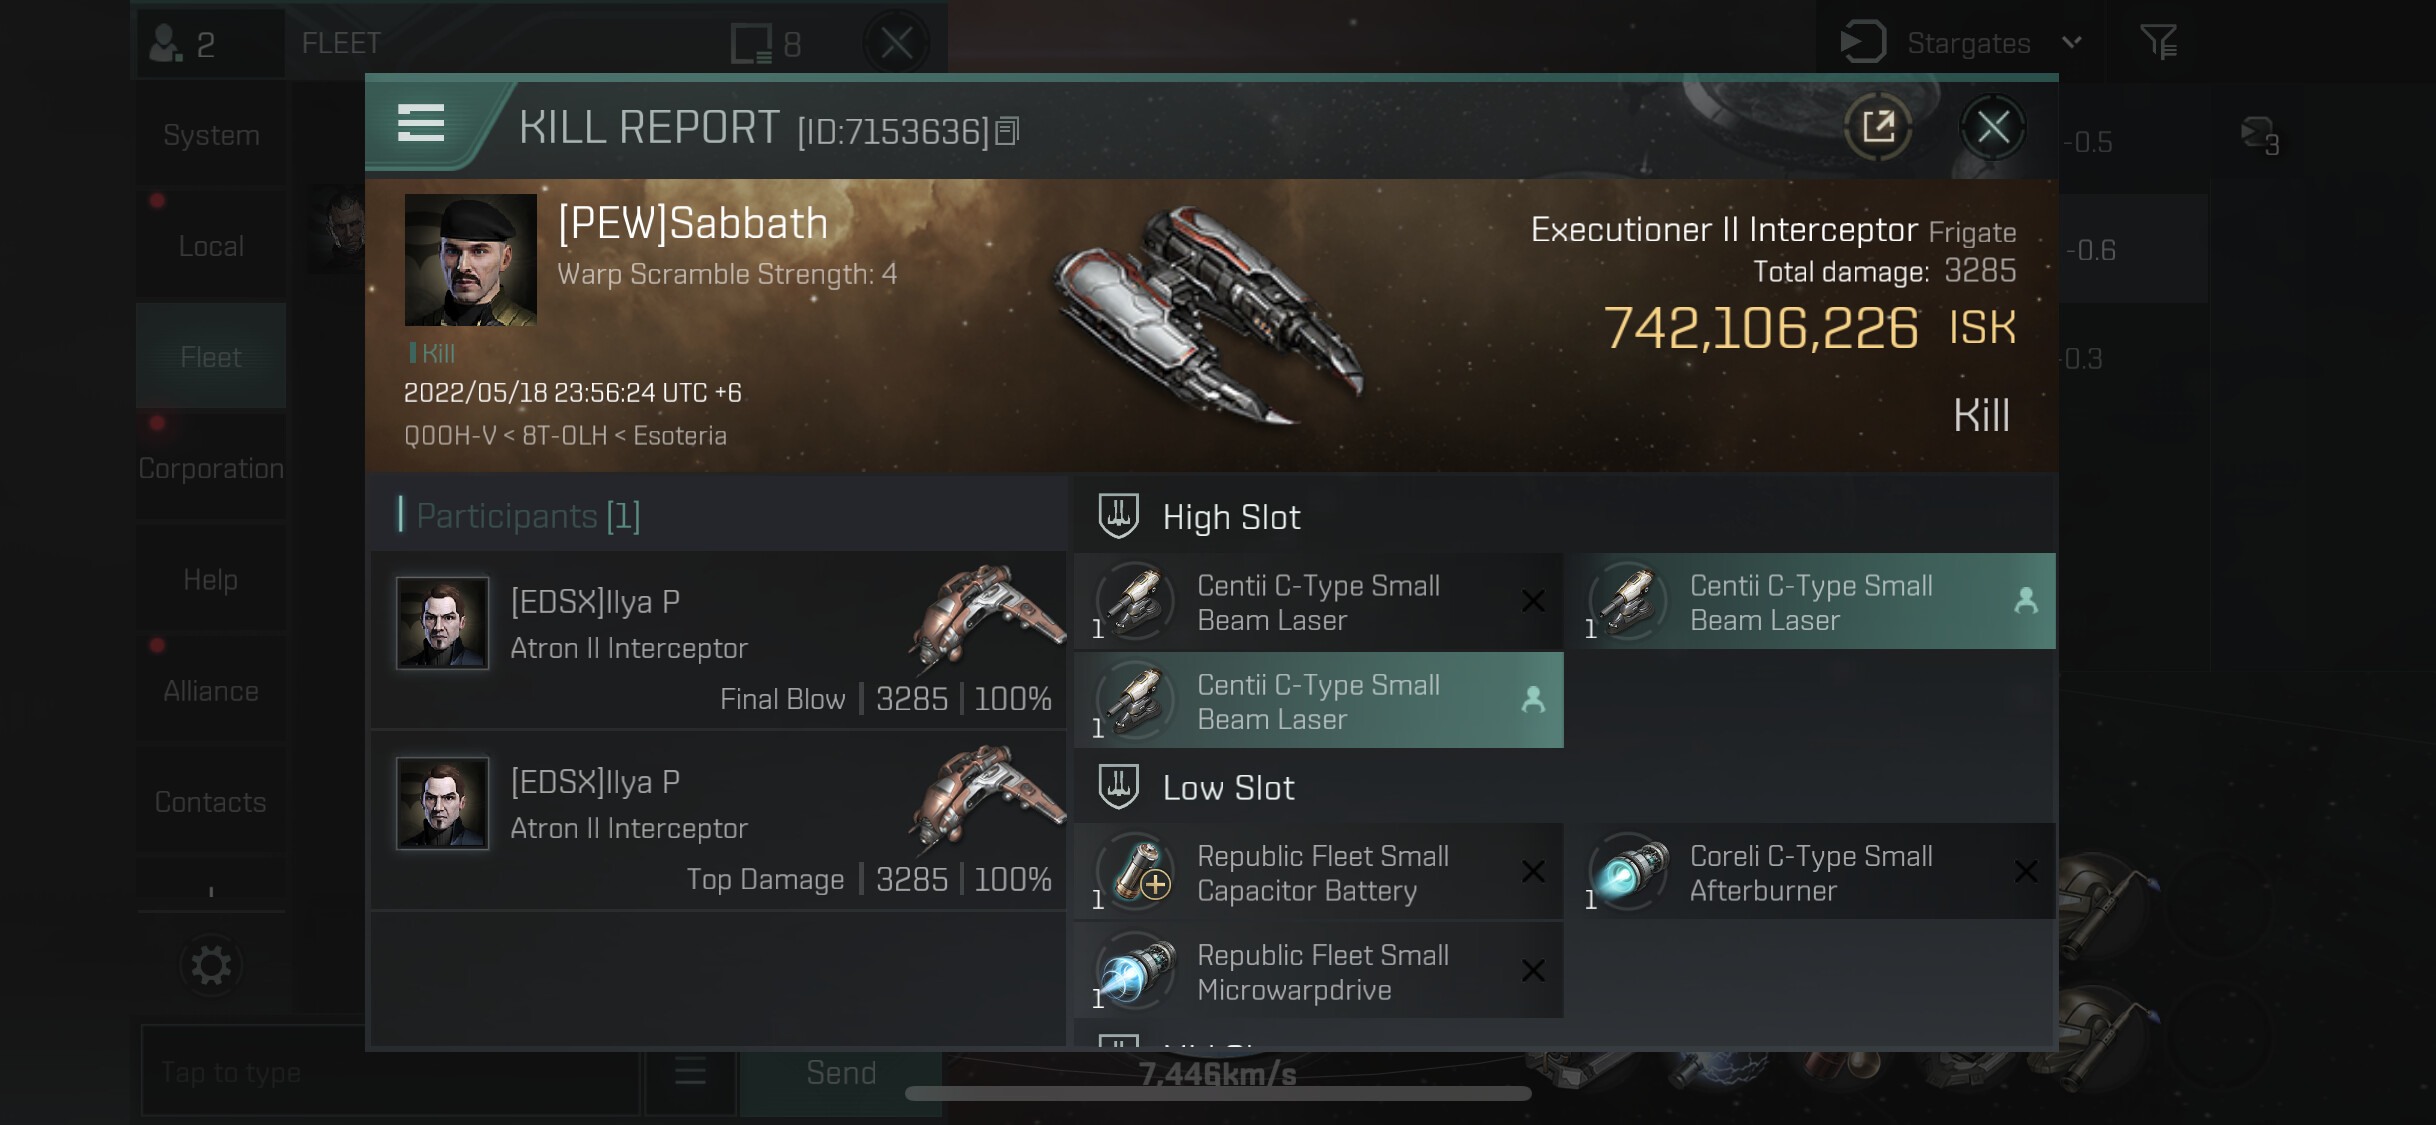Click the High Slot shield icon

point(1118,516)
